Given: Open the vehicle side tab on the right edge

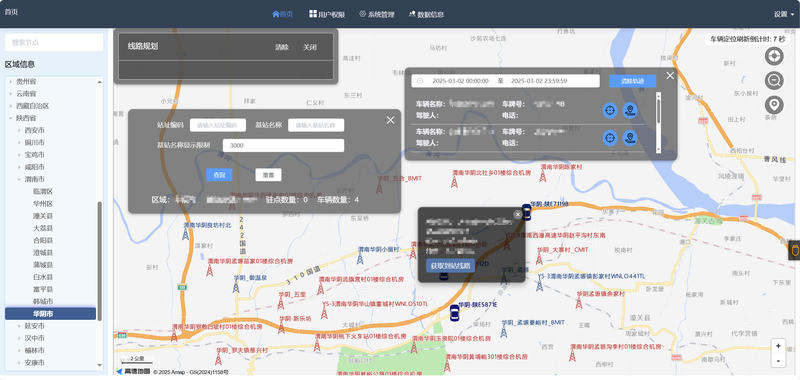Looking at the screenshot, I should click(794, 250).
